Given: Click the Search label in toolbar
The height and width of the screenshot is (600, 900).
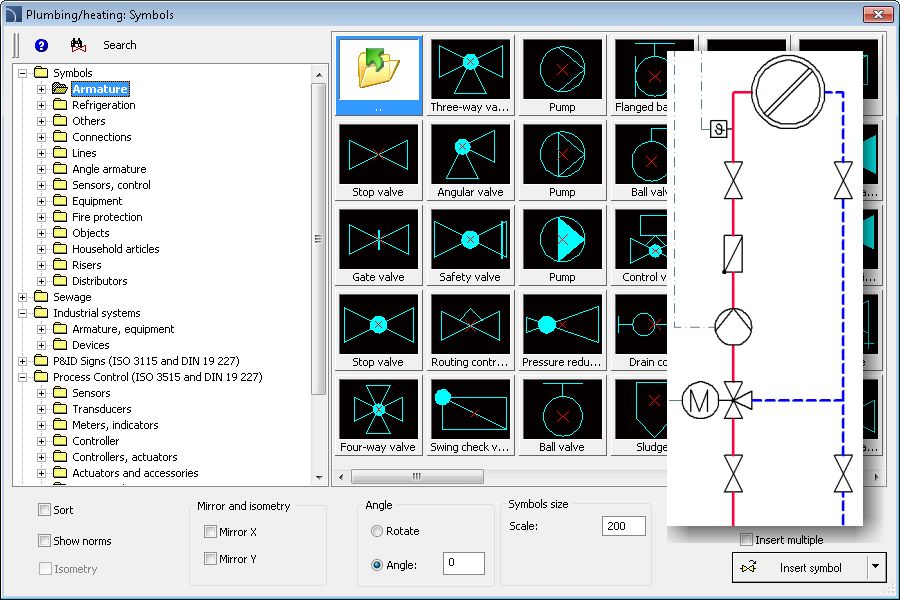Looking at the screenshot, I should tap(120, 45).
